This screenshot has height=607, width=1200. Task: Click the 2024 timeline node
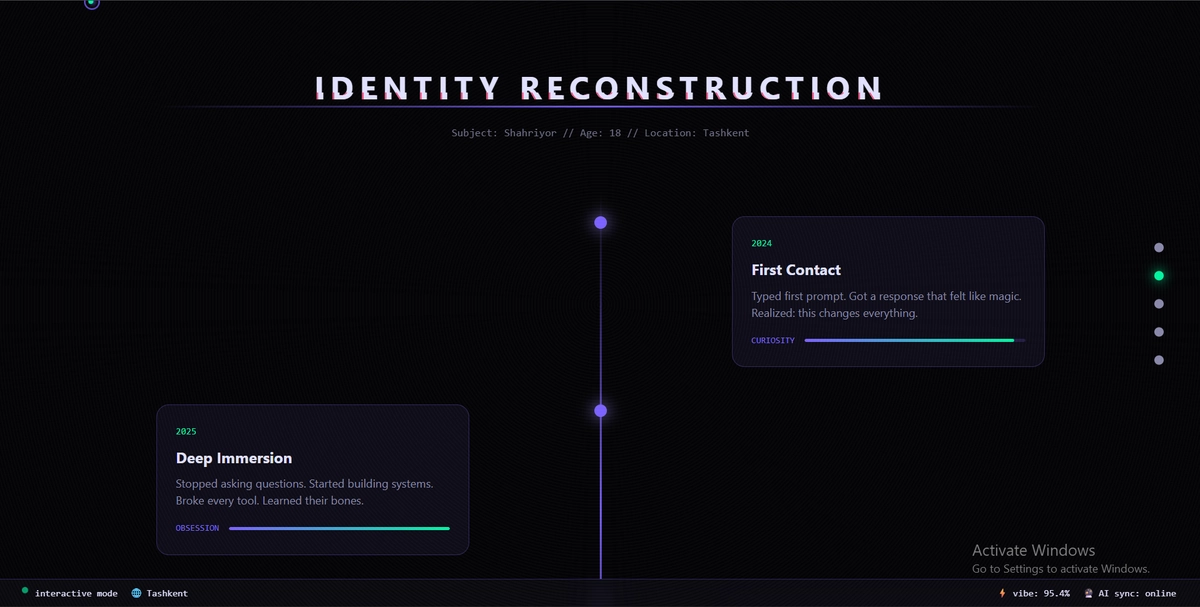tap(600, 222)
